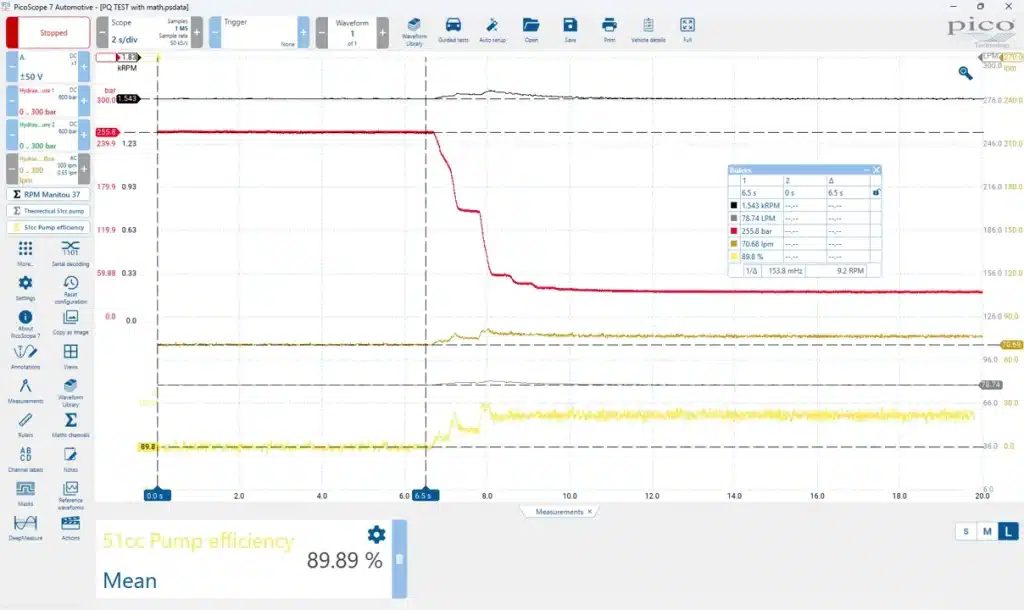
Task: Minimize the Rulers legend panel
Action: pyautogui.click(x=867, y=170)
